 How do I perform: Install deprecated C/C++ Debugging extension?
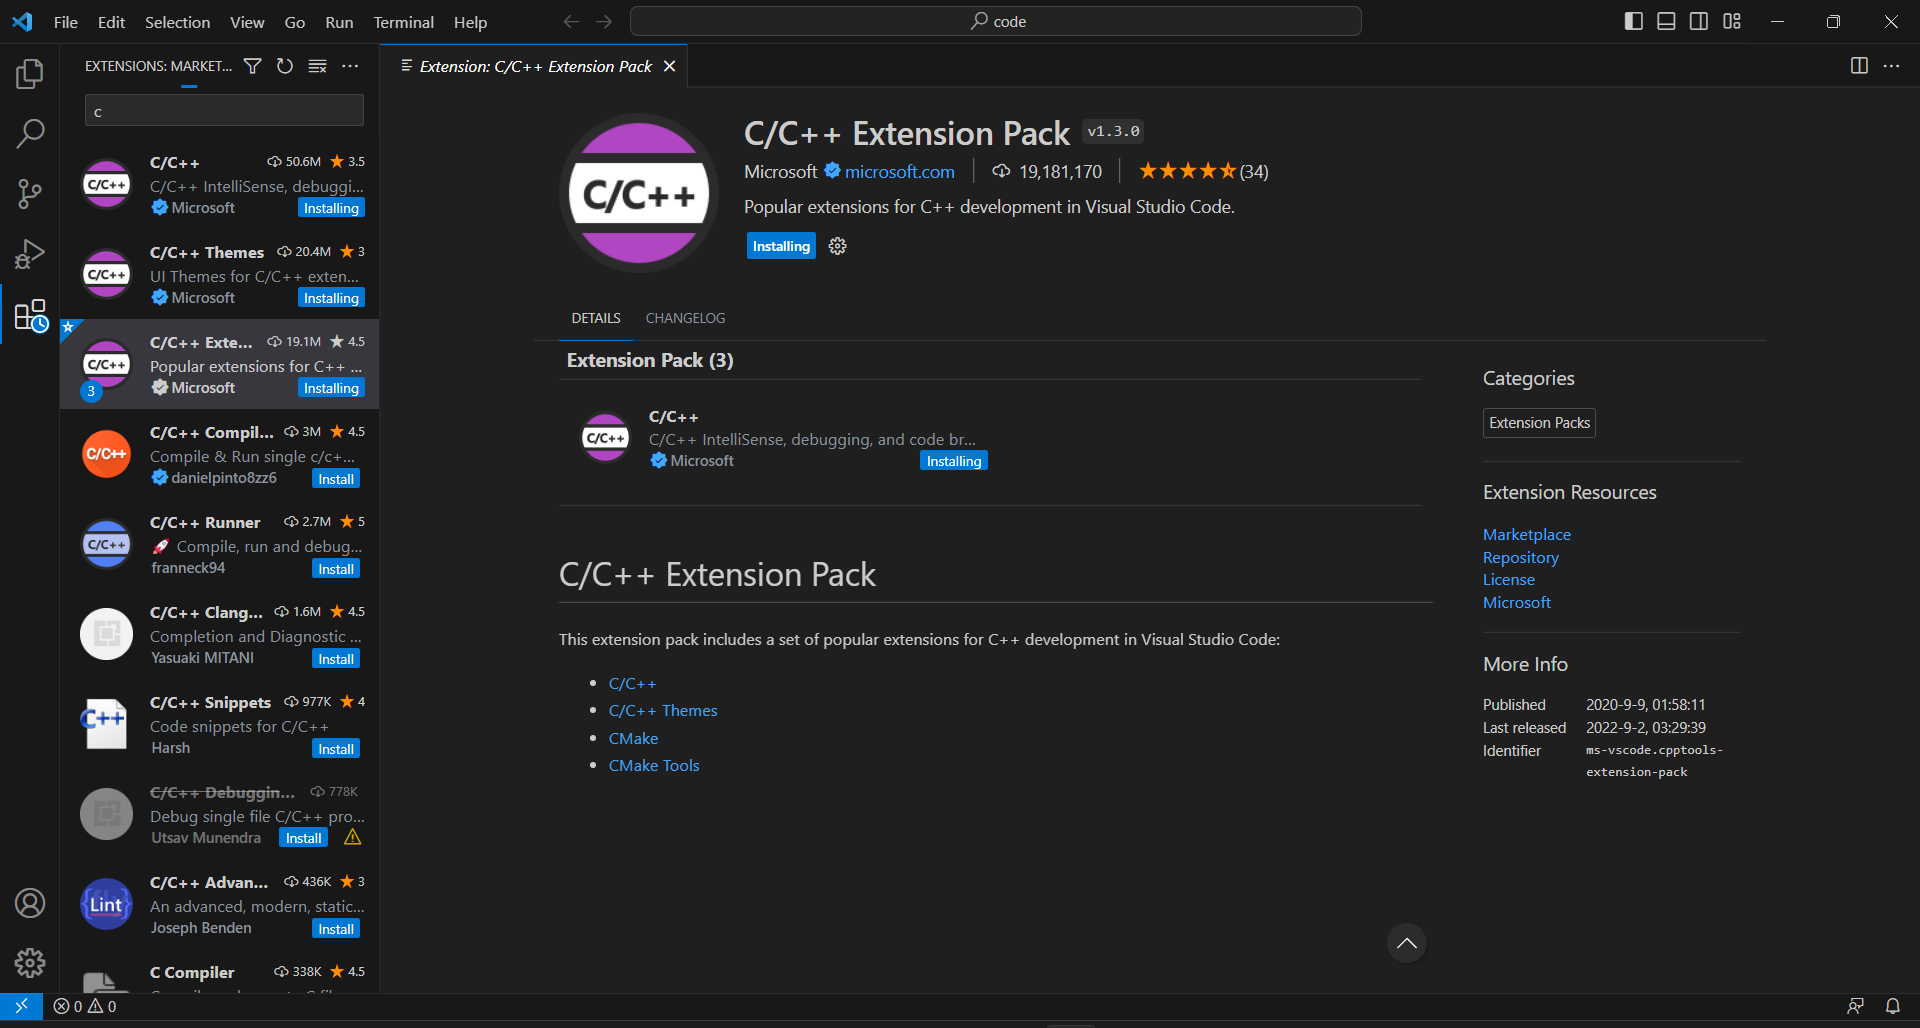pyautogui.click(x=303, y=839)
